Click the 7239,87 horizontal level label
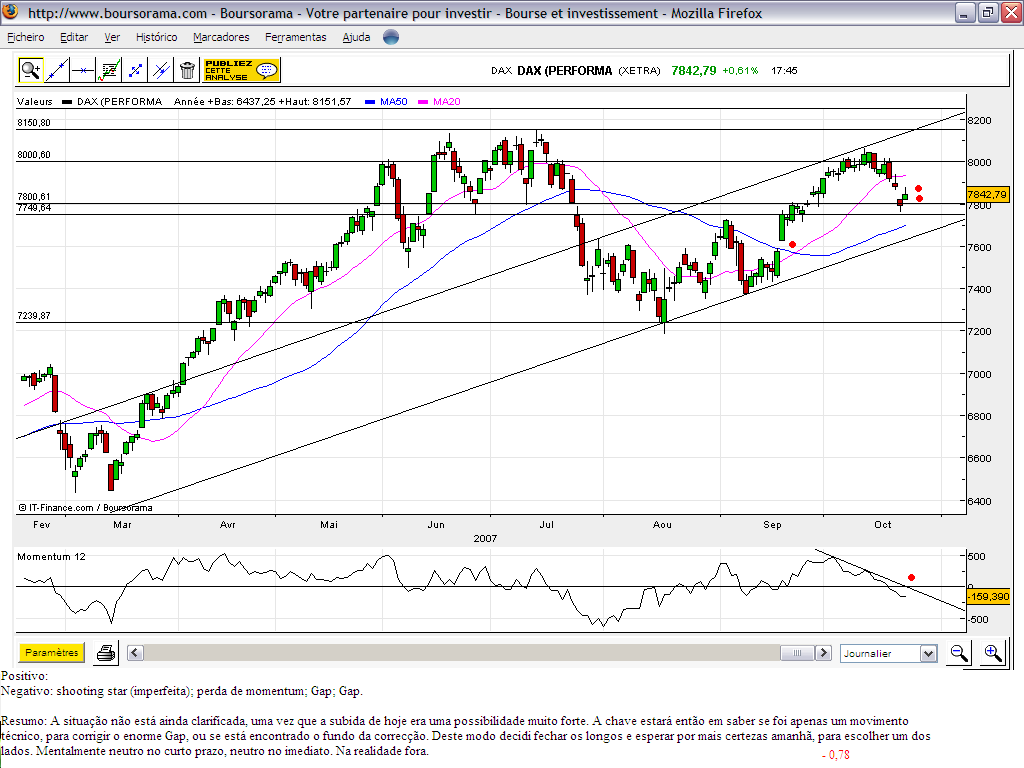The width and height of the screenshot is (1024, 768). click(33, 315)
